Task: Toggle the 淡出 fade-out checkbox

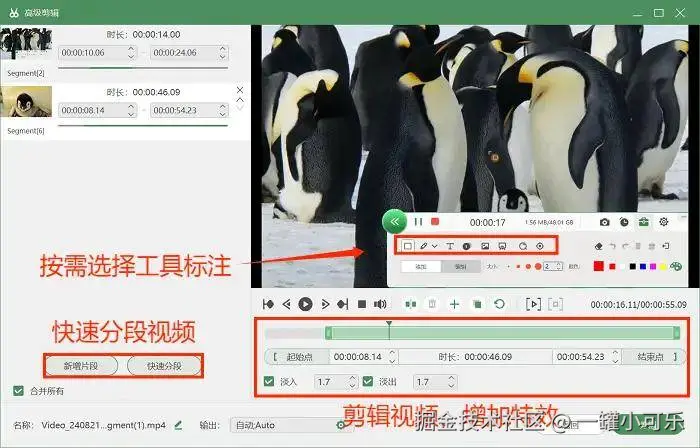Action: (x=368, y=382)
